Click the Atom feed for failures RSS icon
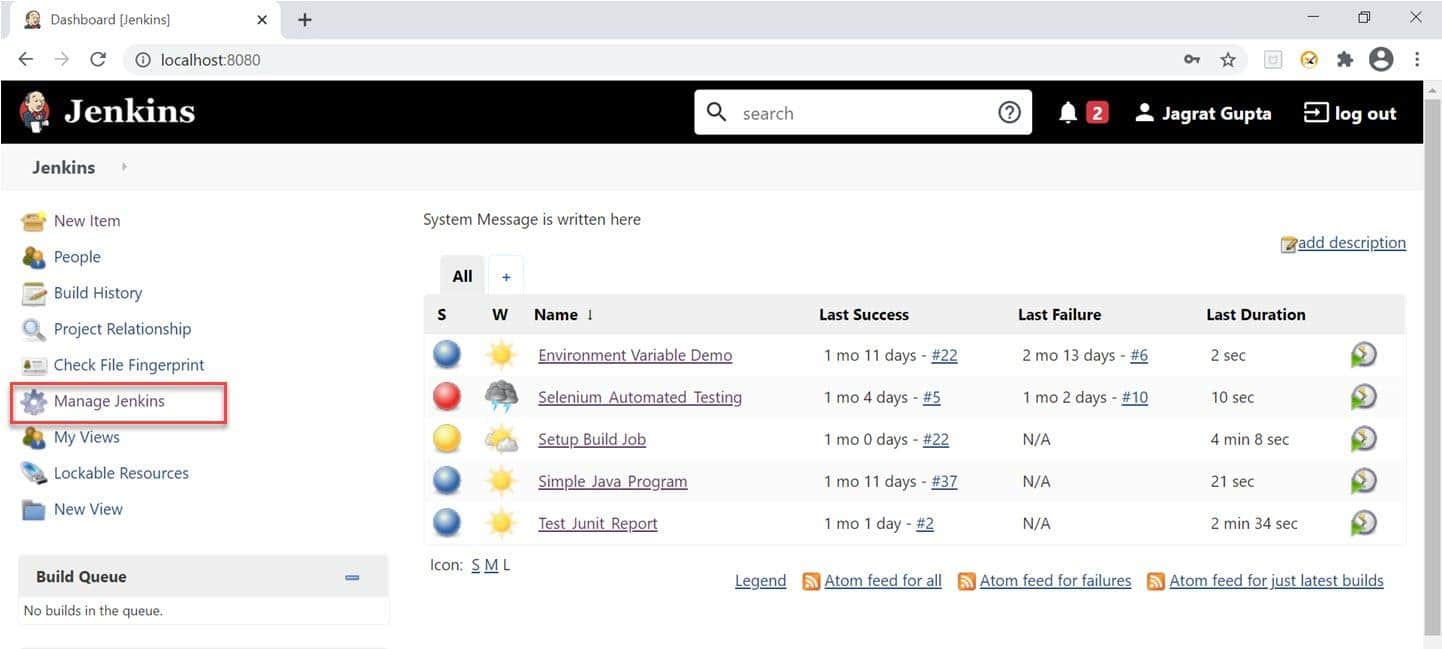Viewport: 1442px width, 649px height. [966, 580]
